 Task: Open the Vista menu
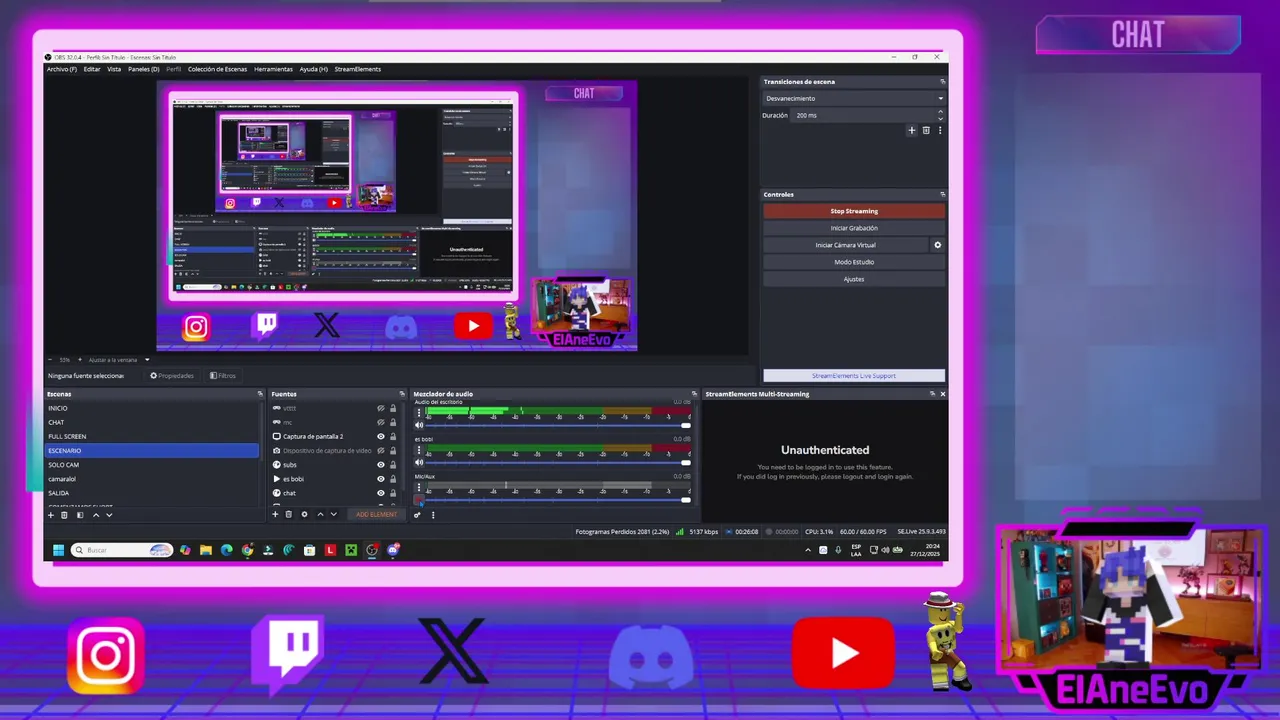point(114,69)
